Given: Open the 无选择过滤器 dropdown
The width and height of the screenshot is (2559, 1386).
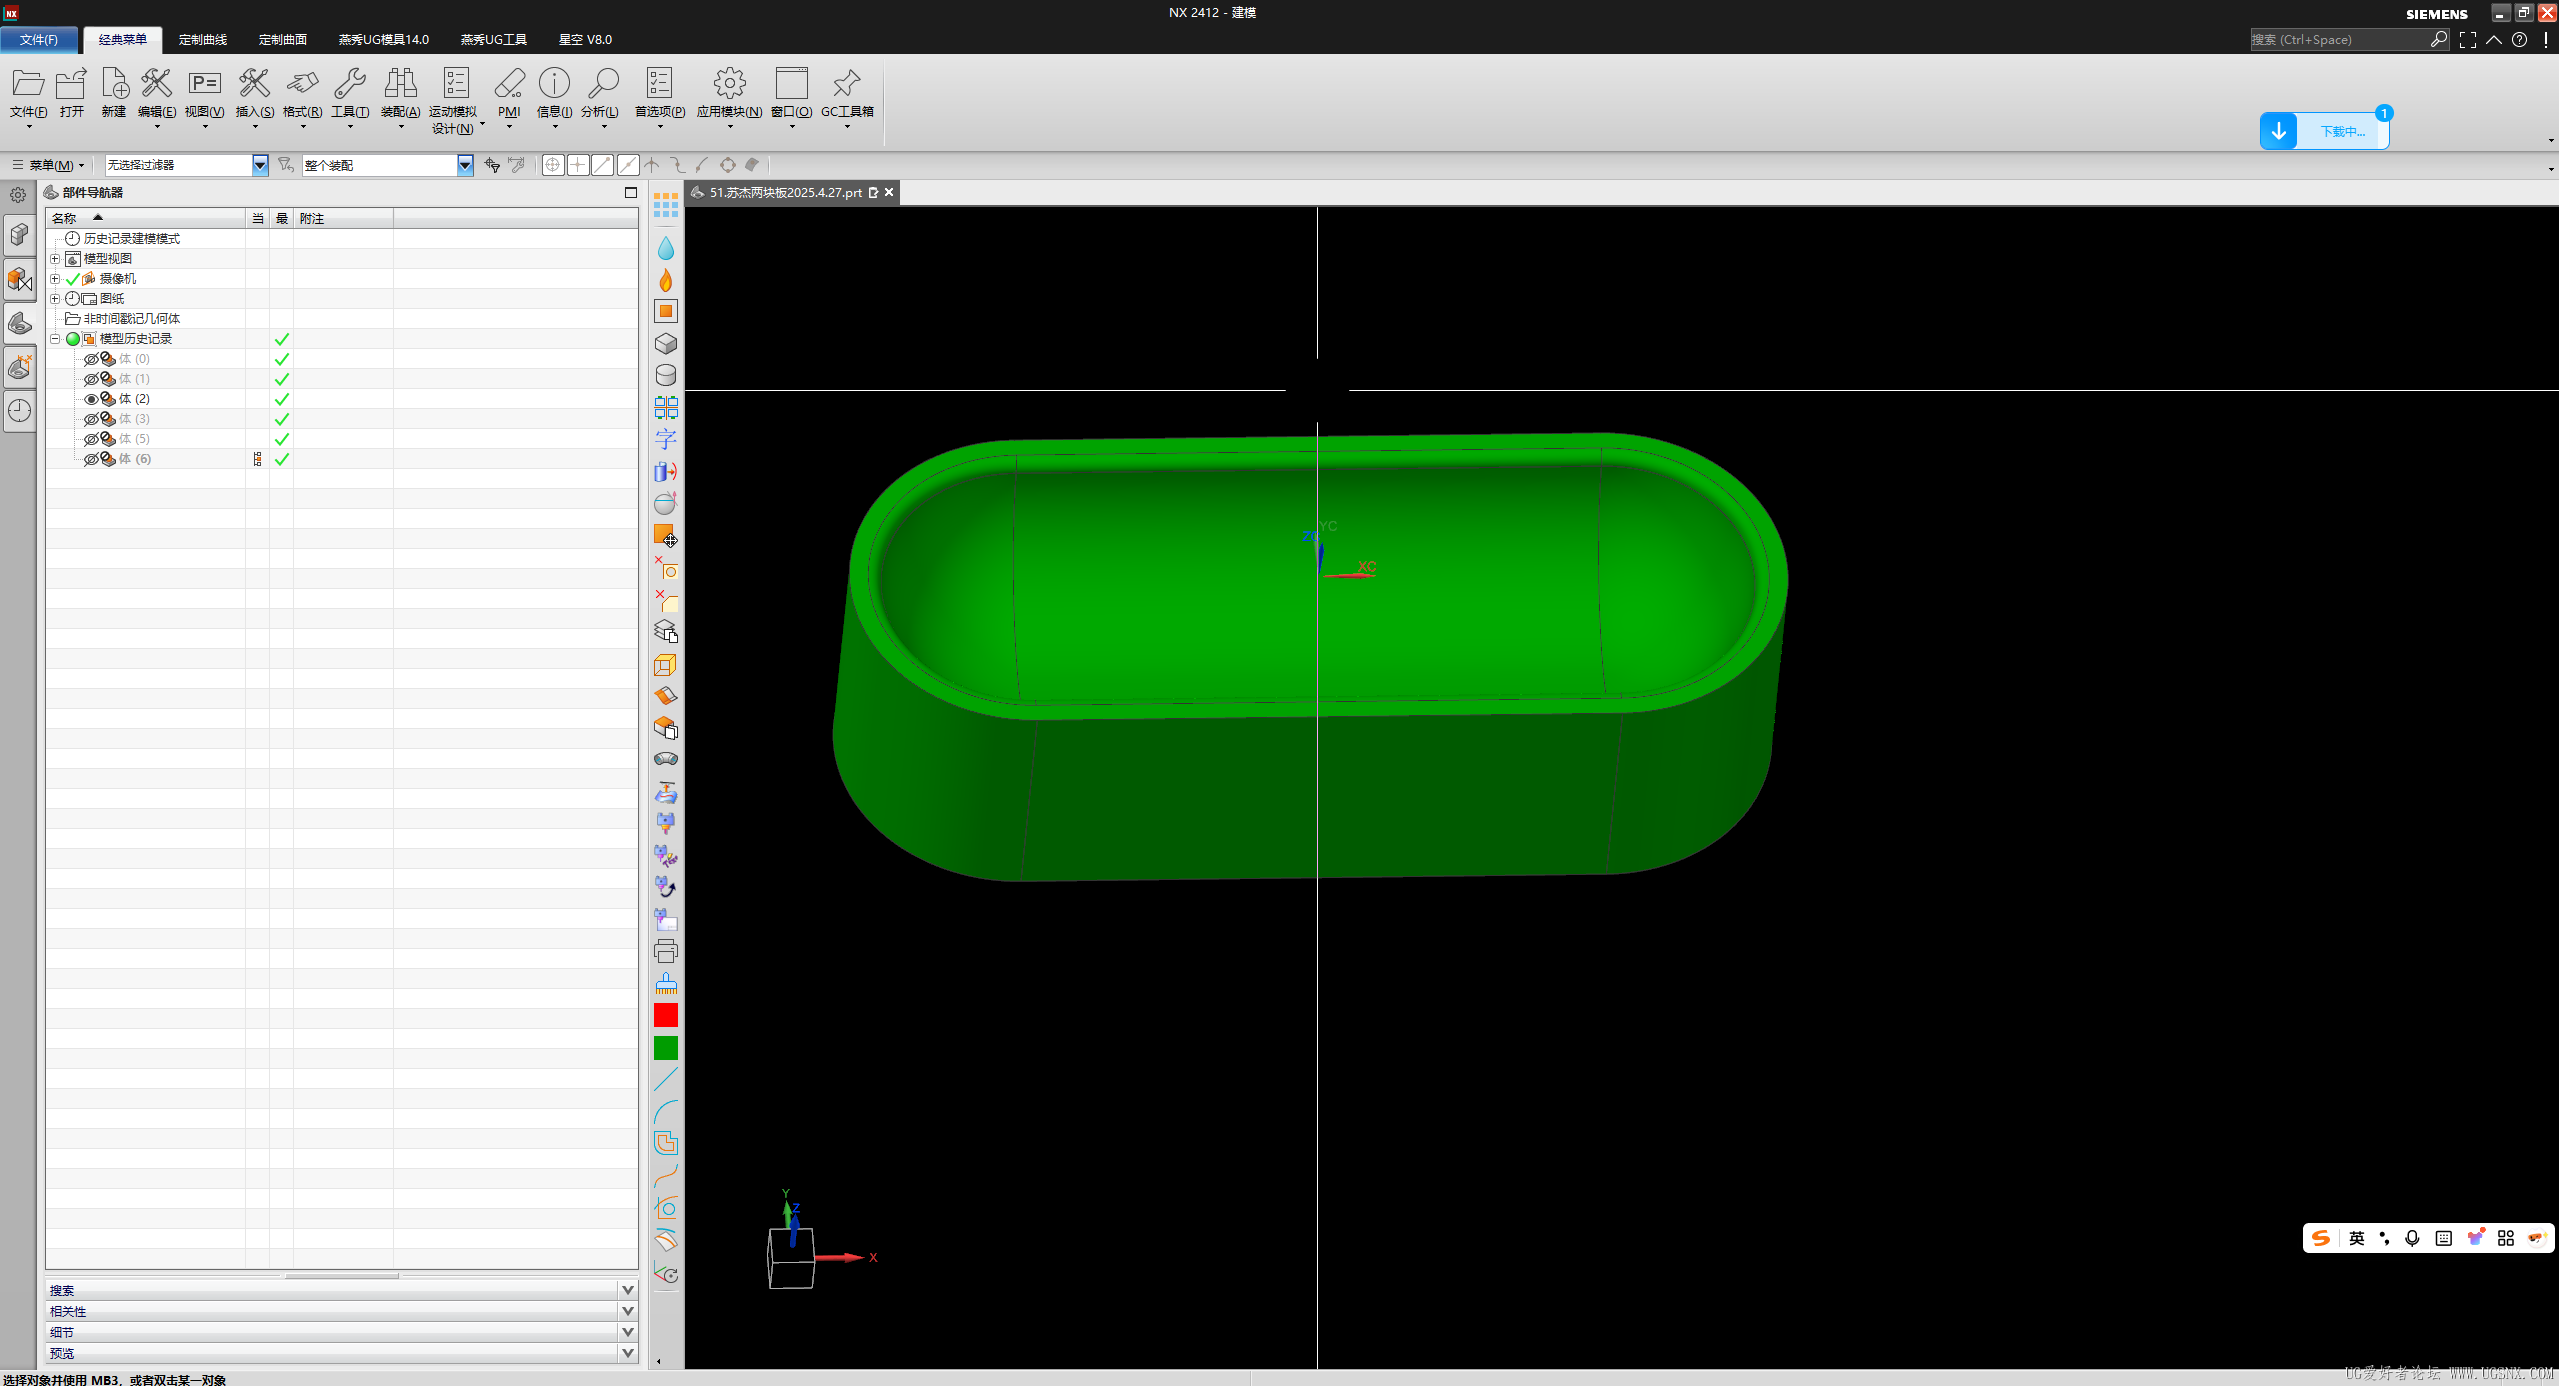Looking at the screenshot, I should point(260,165).
